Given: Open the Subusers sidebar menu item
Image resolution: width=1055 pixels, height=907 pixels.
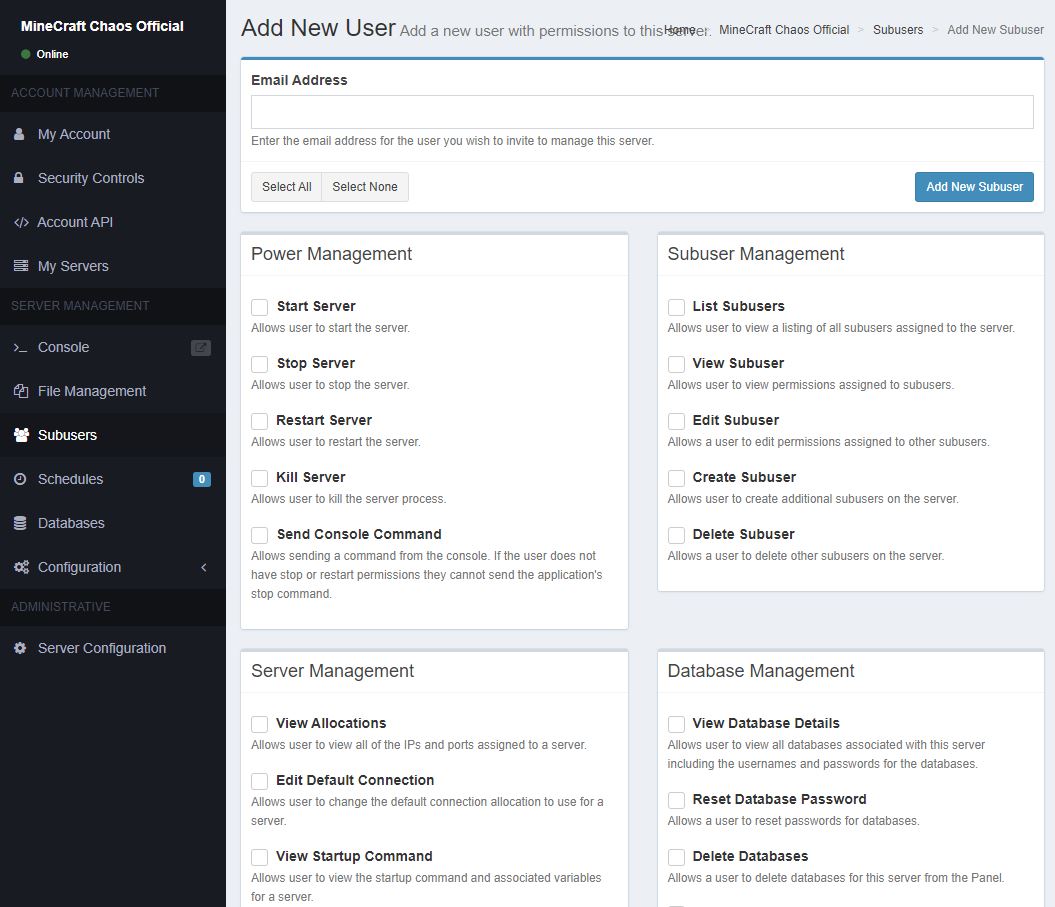Looking at the screenshot, I should click(67, 435).
